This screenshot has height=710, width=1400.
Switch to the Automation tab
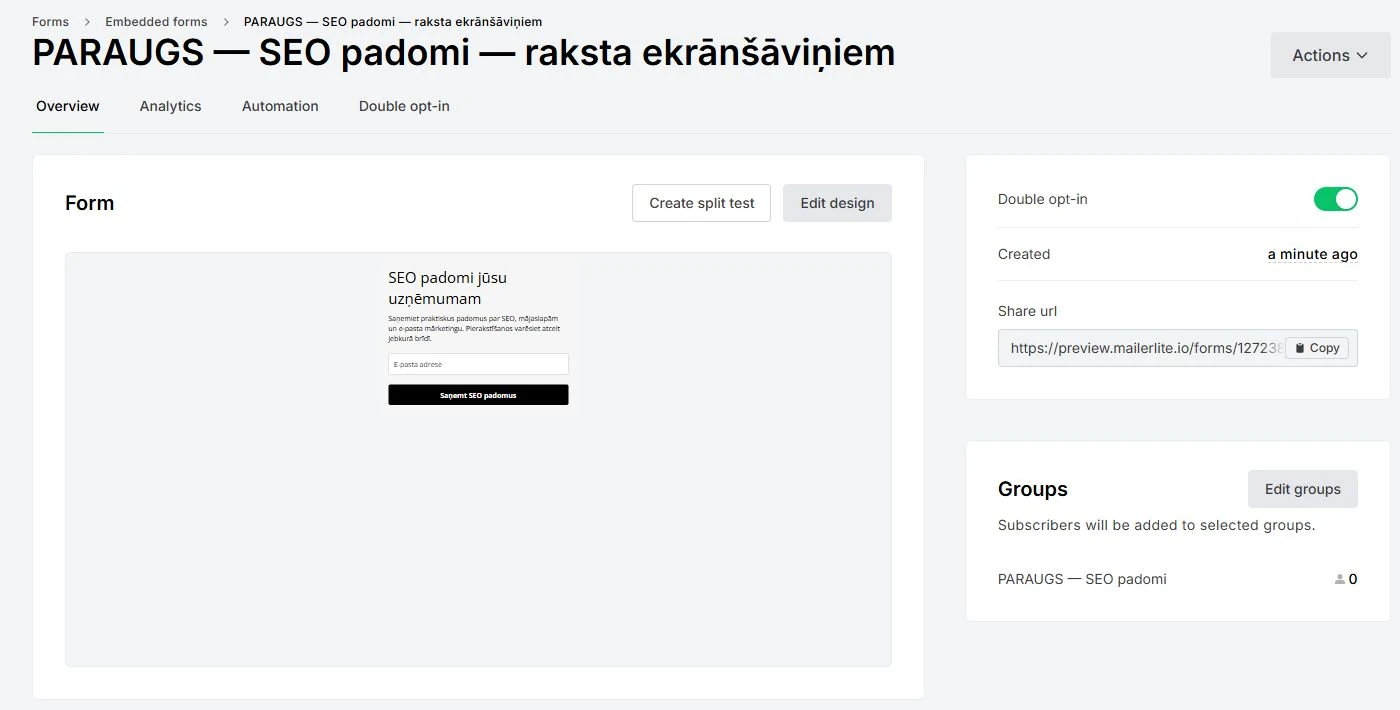(x=280, y=106)
